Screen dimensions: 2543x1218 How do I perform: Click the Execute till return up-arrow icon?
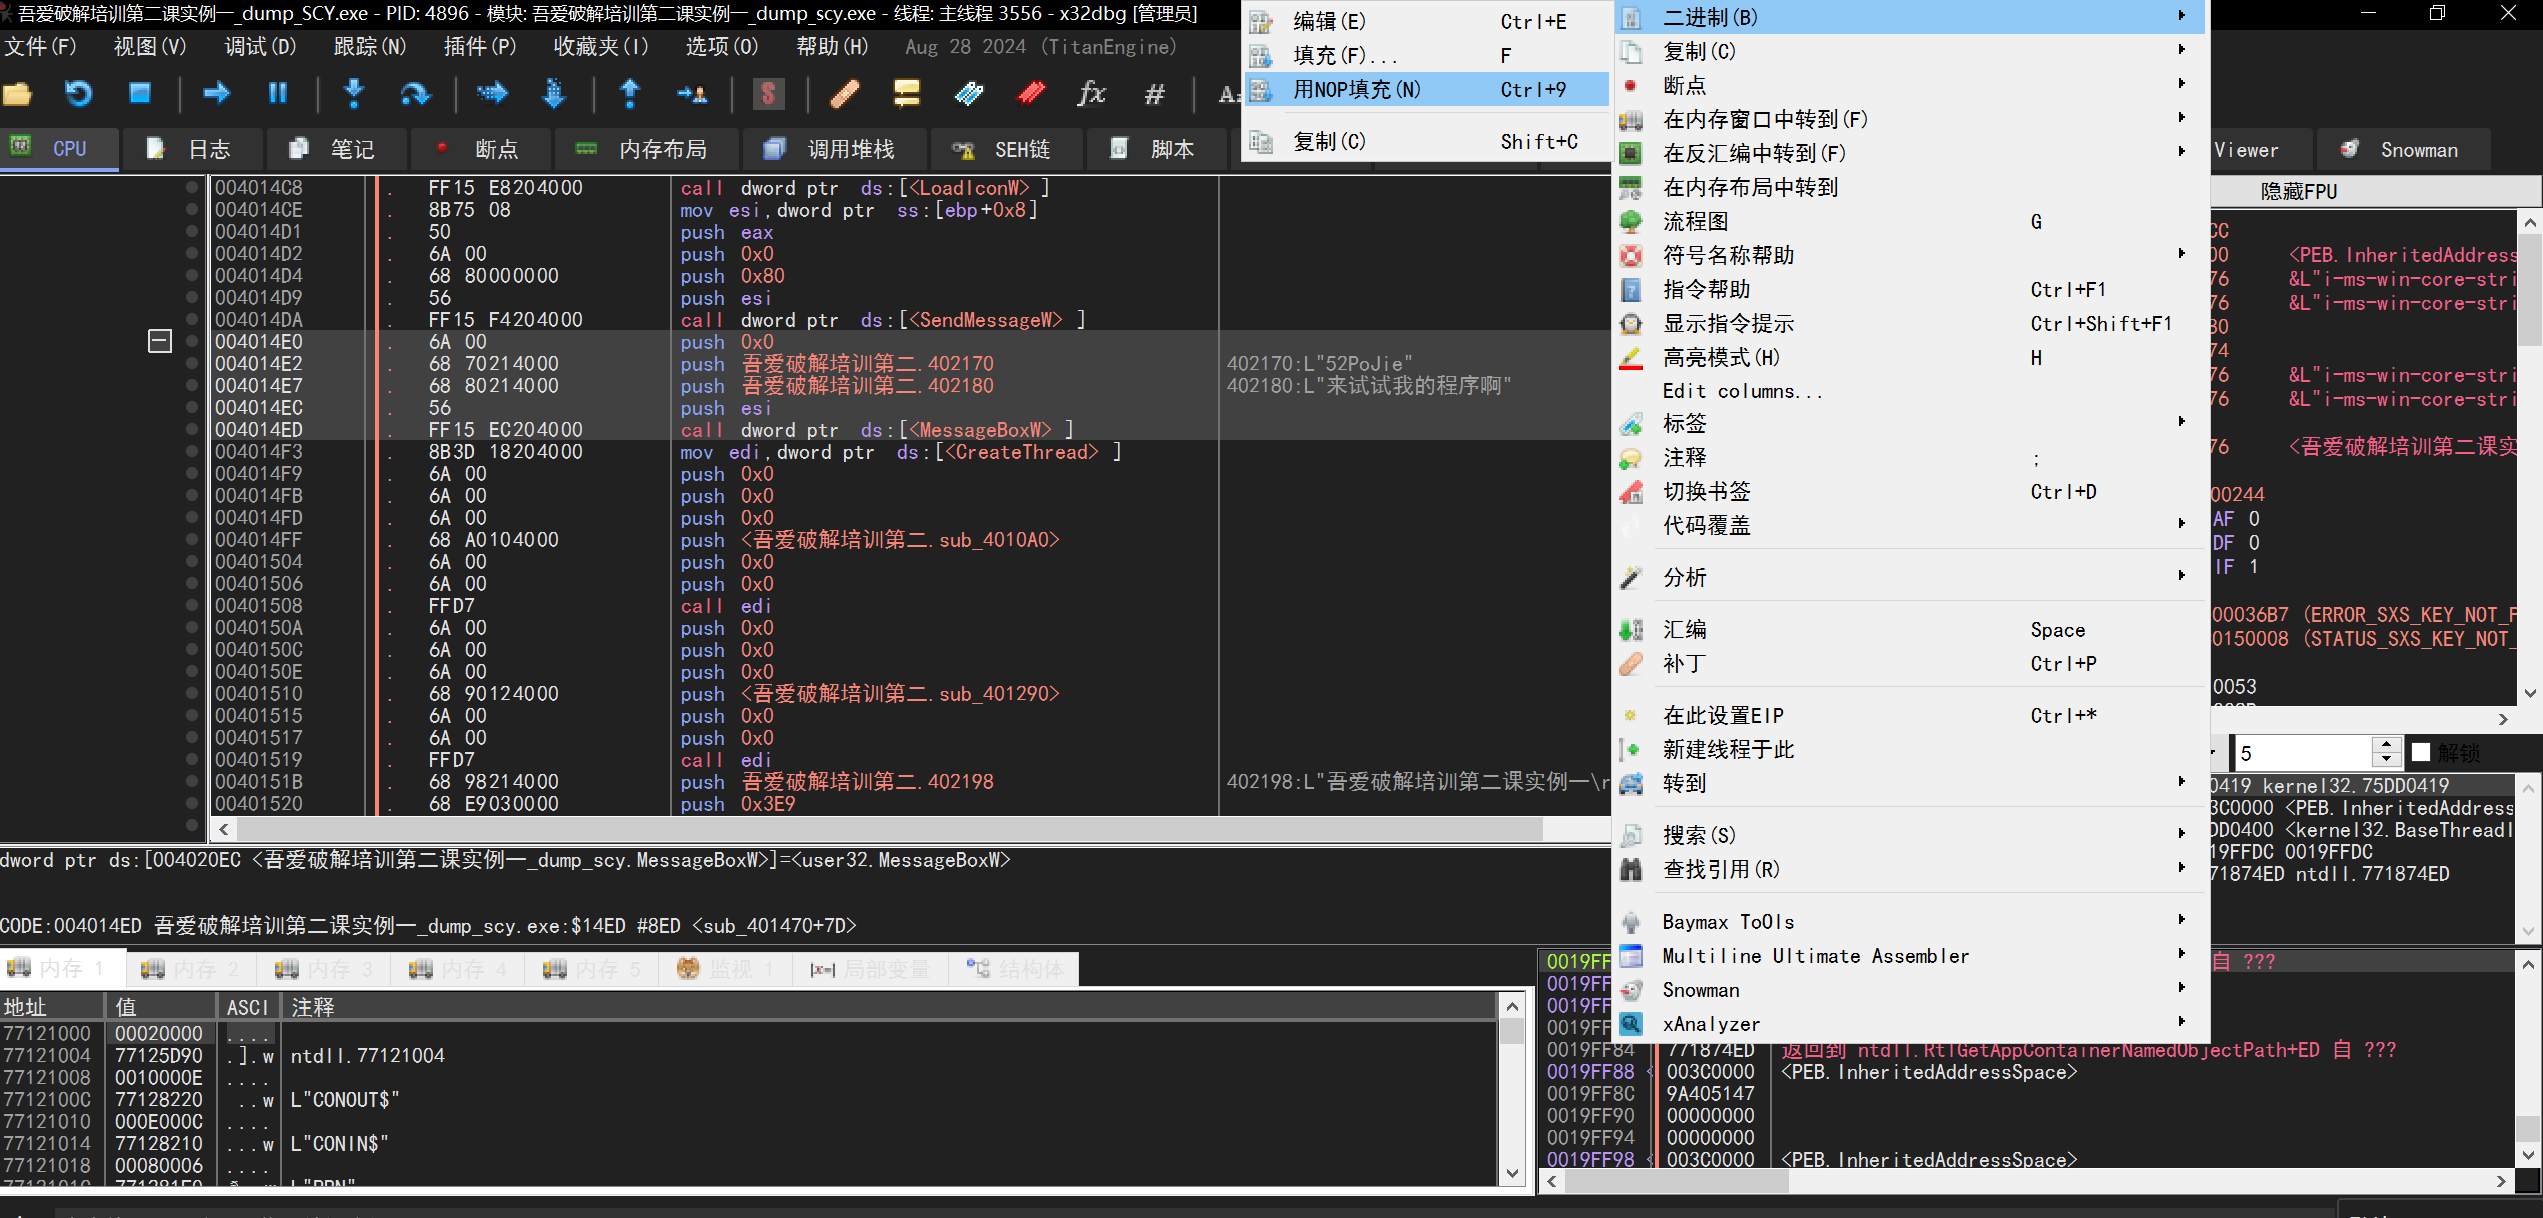click(x=630, y=94)
